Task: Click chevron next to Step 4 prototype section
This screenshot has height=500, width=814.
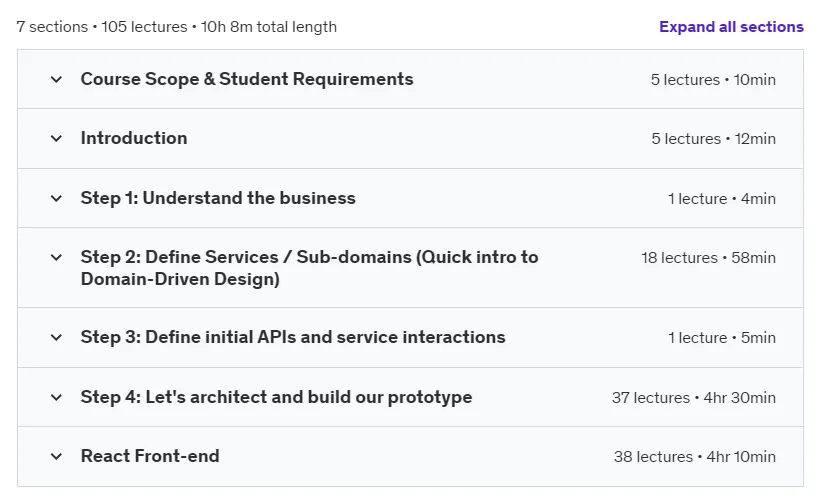Action: coord(56,398)
